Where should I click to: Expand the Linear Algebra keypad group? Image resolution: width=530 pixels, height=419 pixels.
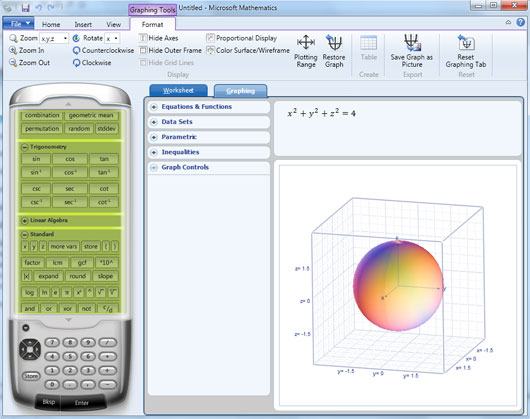coord(24,220)
